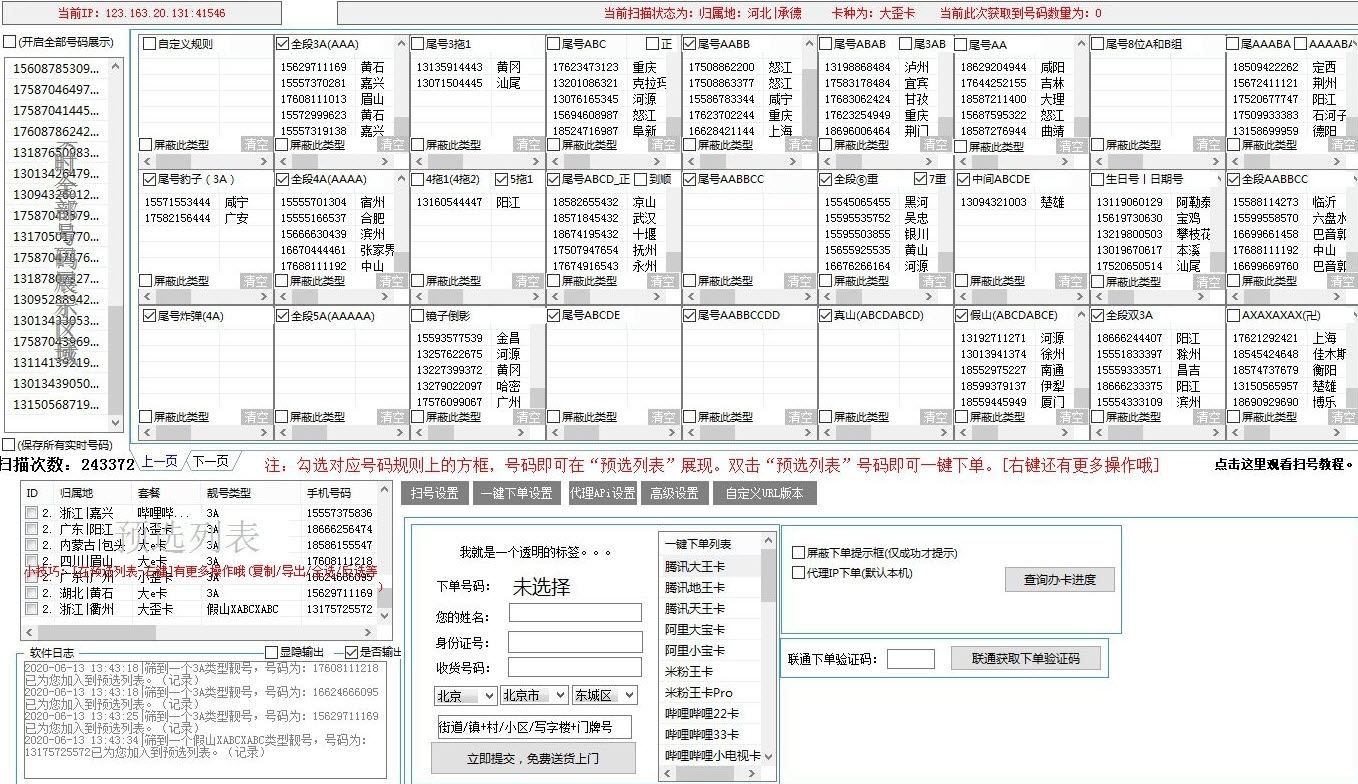
Task: Submit with 立即提交,免费送货上门 button
Action: pos(533,758)
